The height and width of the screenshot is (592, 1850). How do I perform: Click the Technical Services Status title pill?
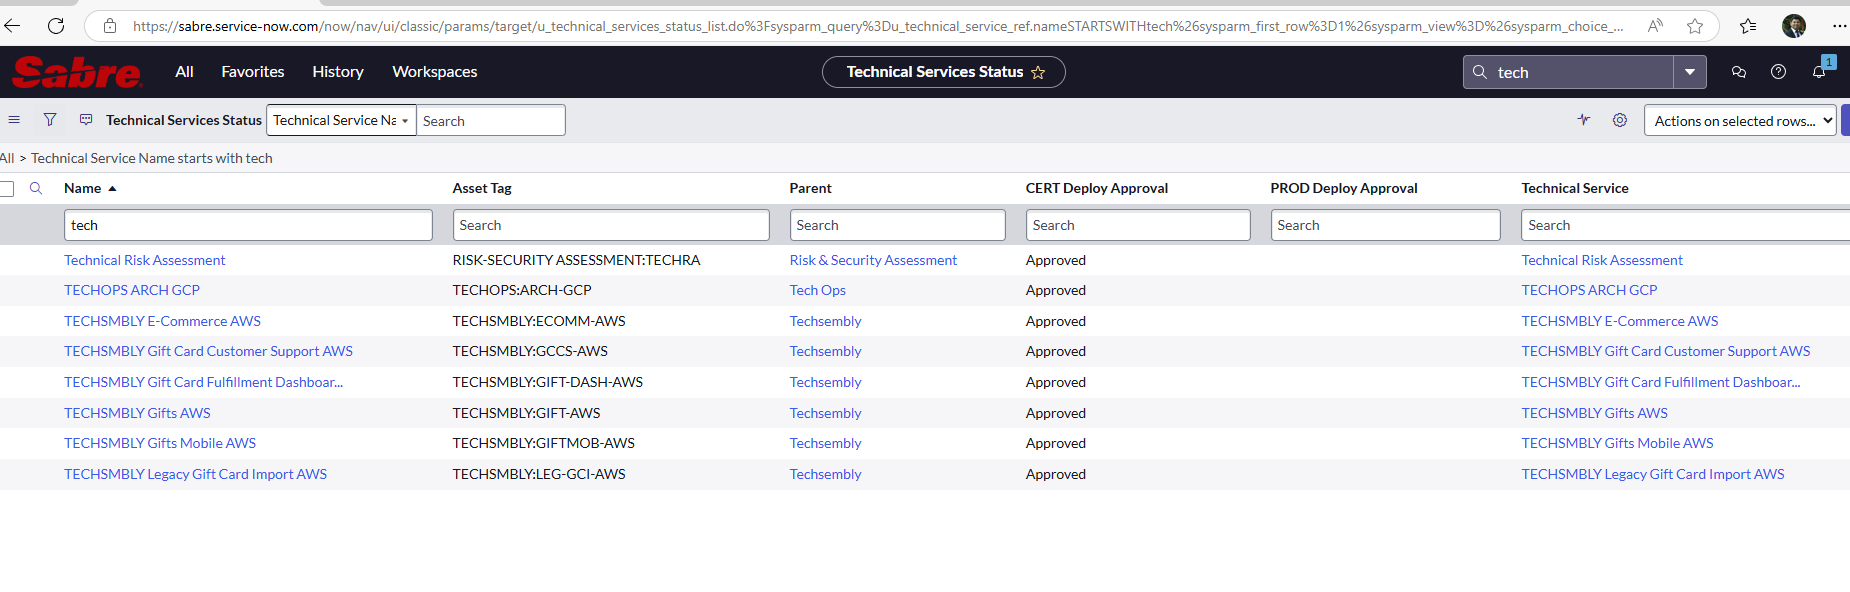(944, 72)
